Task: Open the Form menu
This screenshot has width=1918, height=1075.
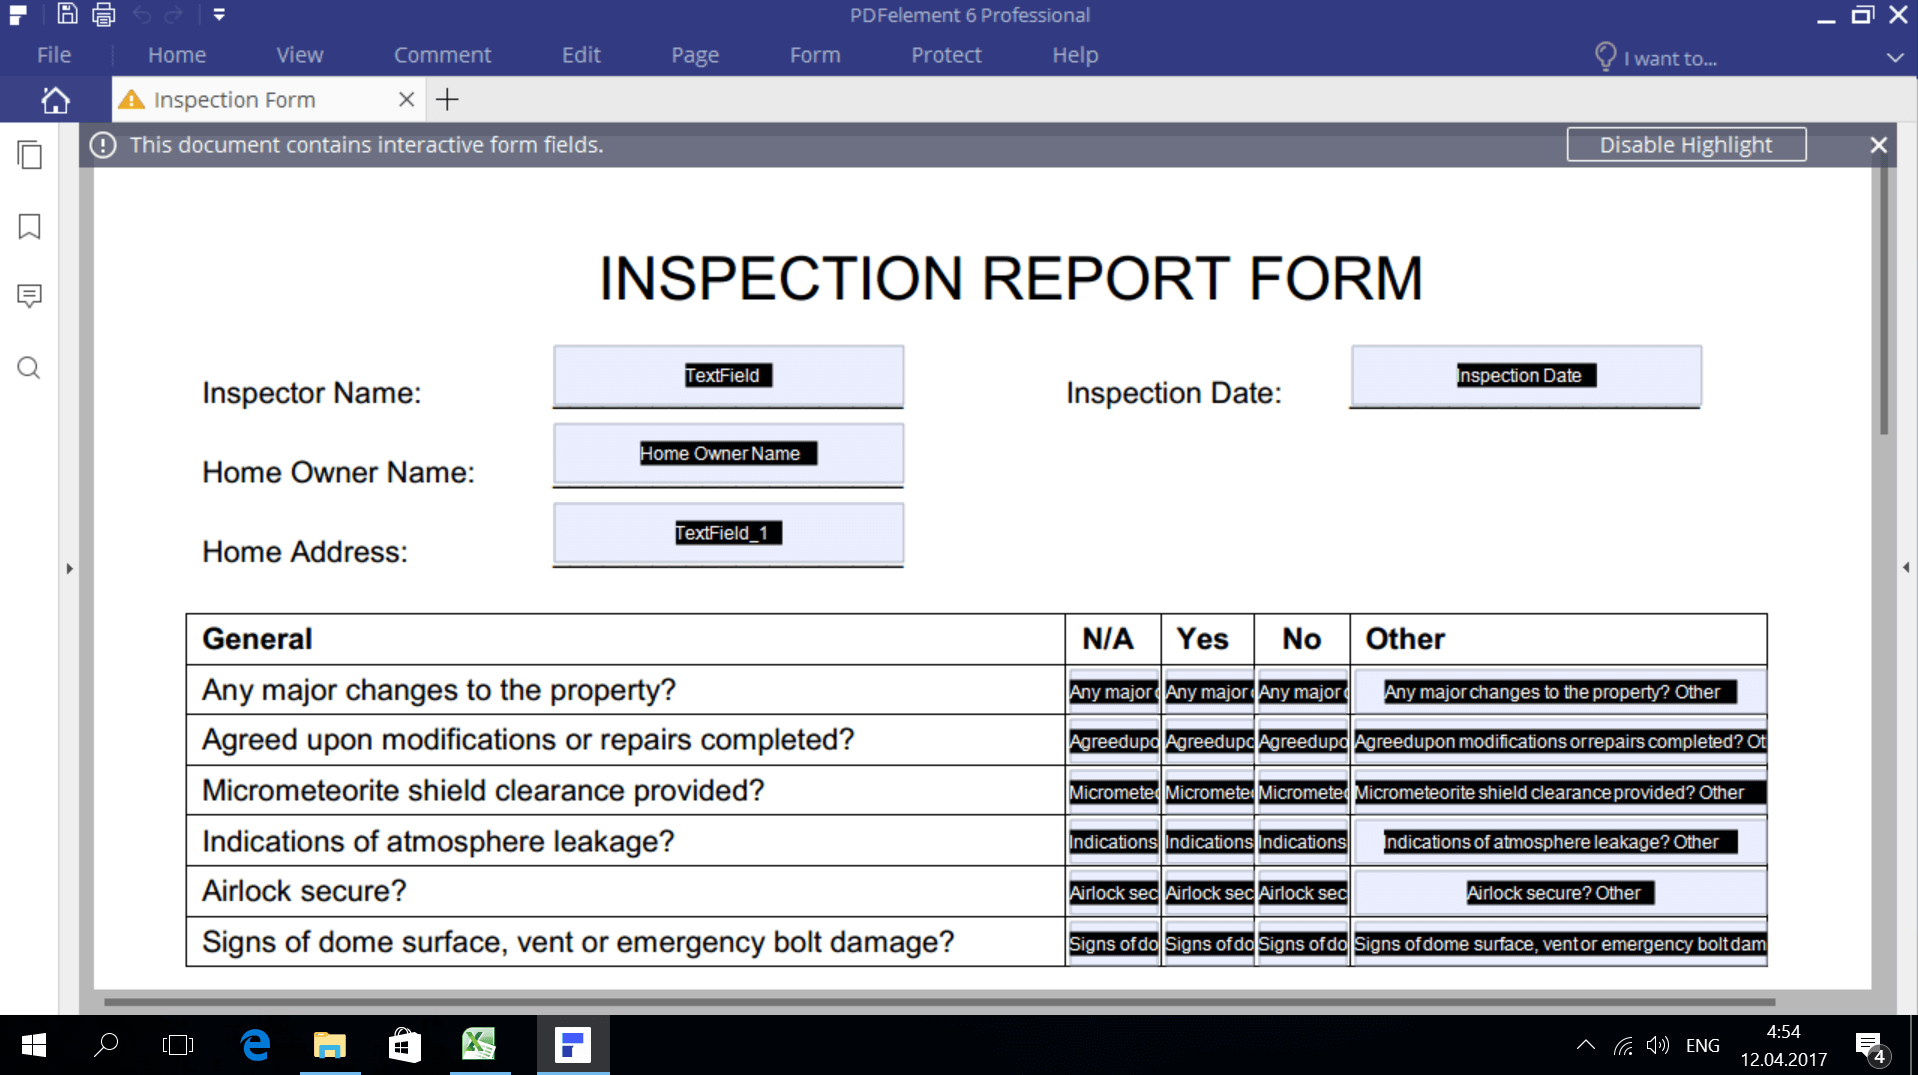Action: (814, 55)
